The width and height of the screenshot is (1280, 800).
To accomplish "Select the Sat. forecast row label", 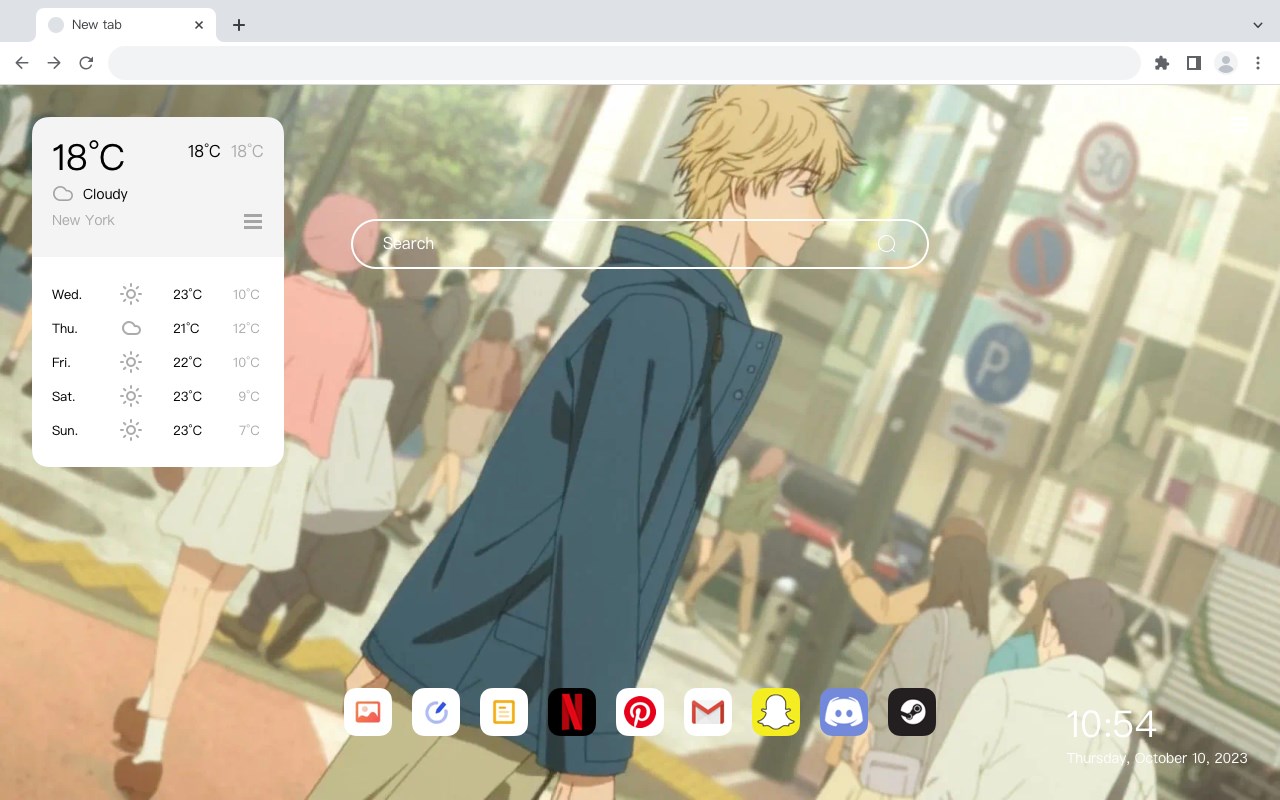I will (x=64, y=397).
